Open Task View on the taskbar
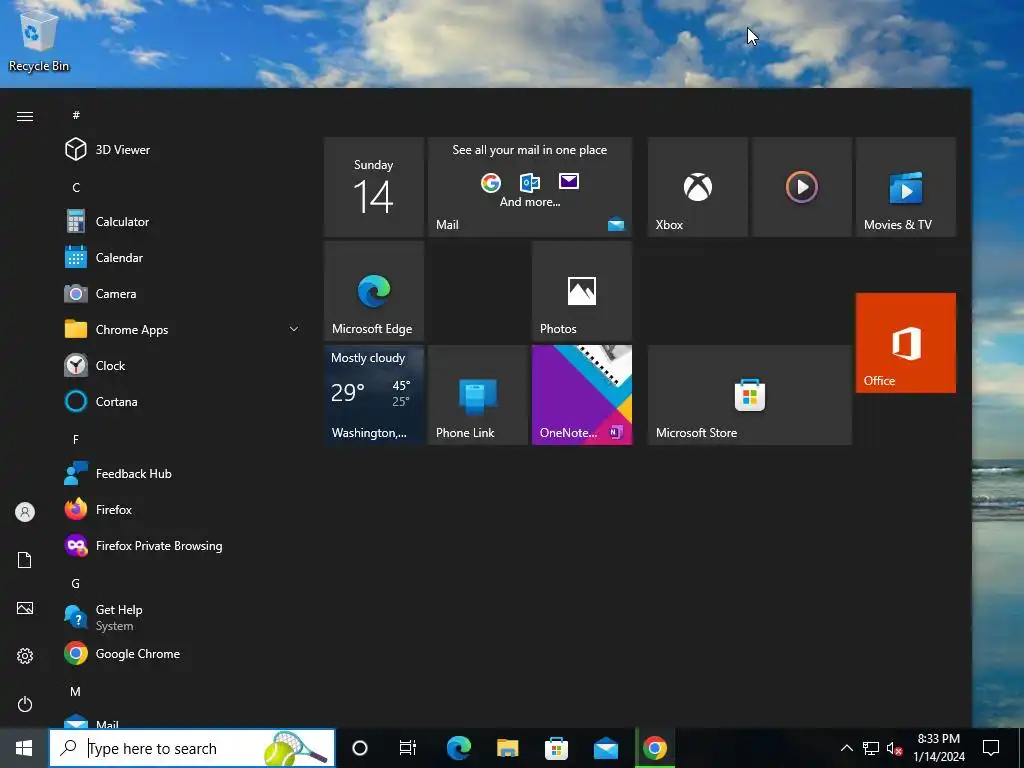The width and height of the screenshot is (1024, 768). [x=408, y=748]
